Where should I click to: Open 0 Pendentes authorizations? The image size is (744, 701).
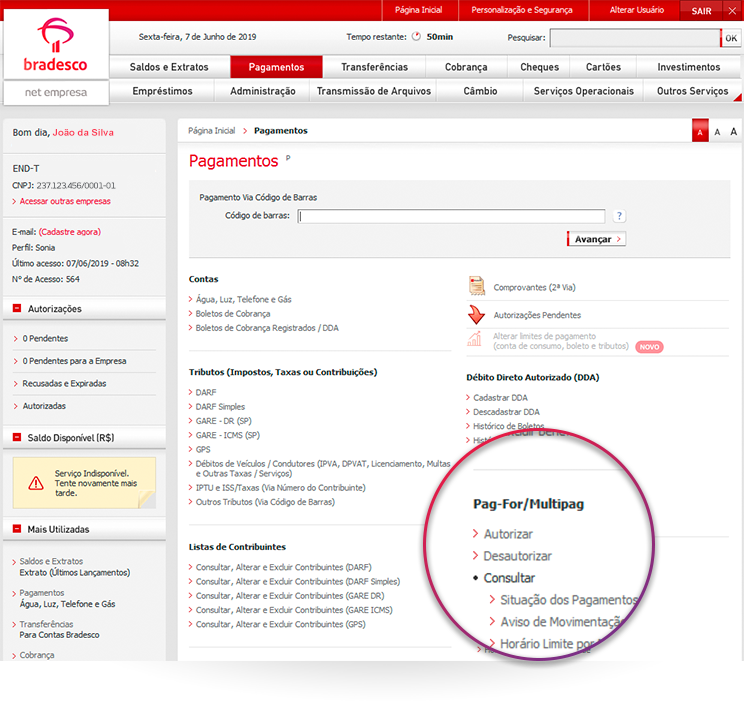click(x=45, y=338)
